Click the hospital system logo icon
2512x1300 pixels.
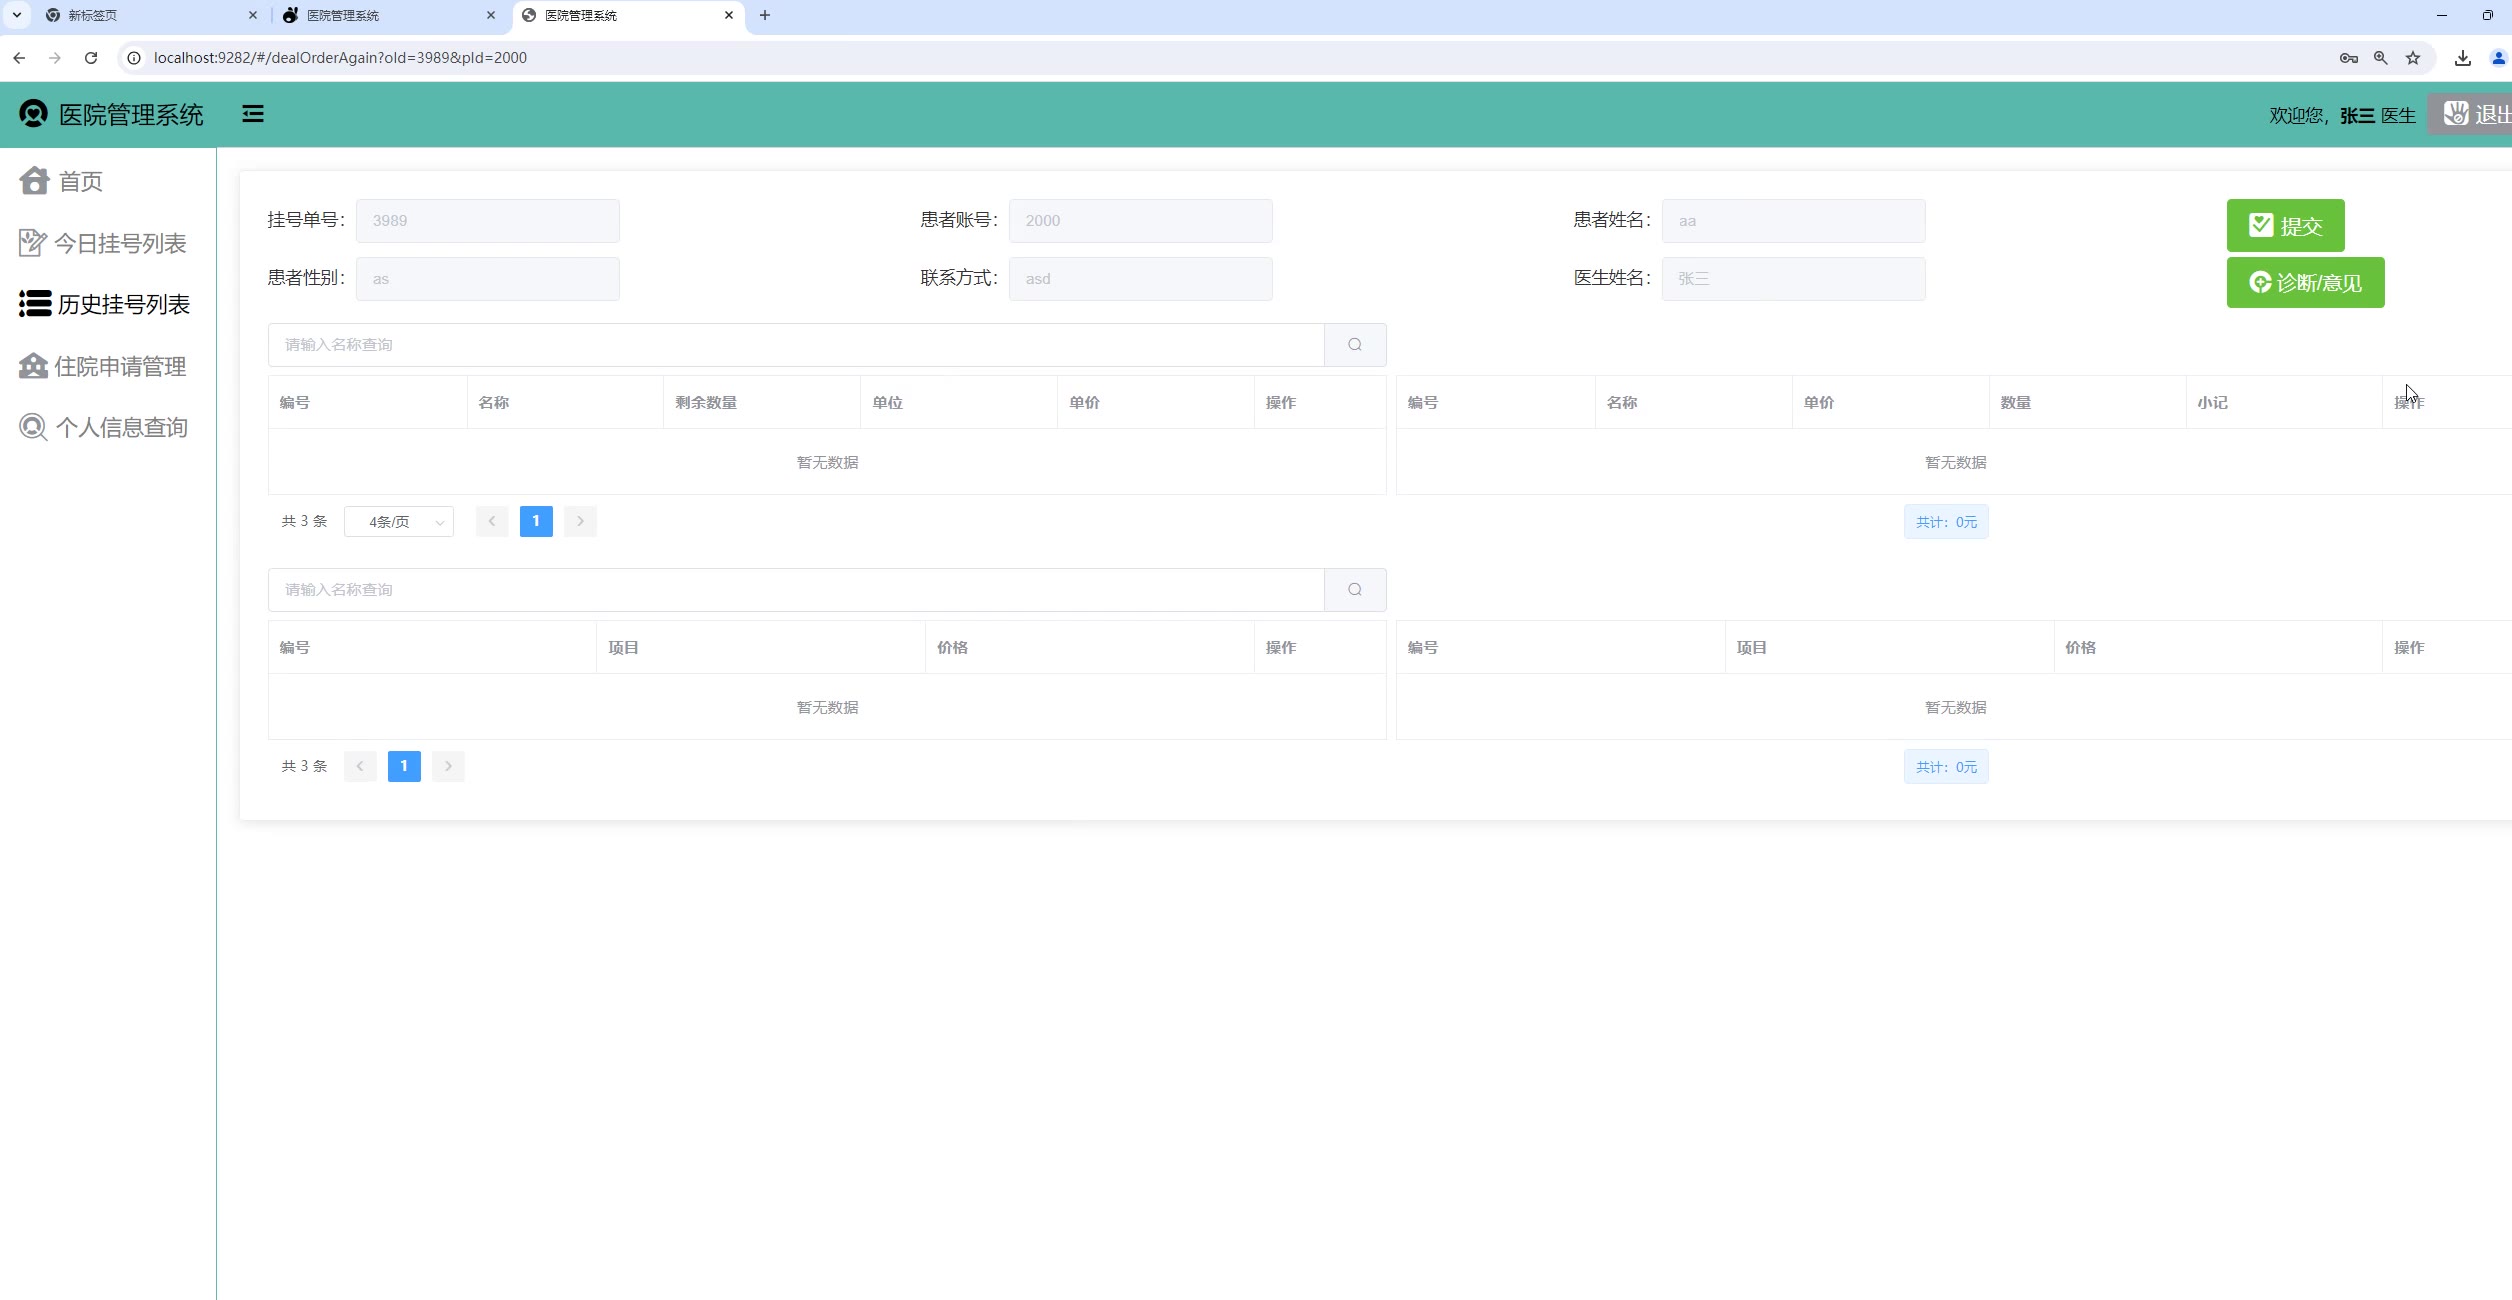[x=33, y=114]
